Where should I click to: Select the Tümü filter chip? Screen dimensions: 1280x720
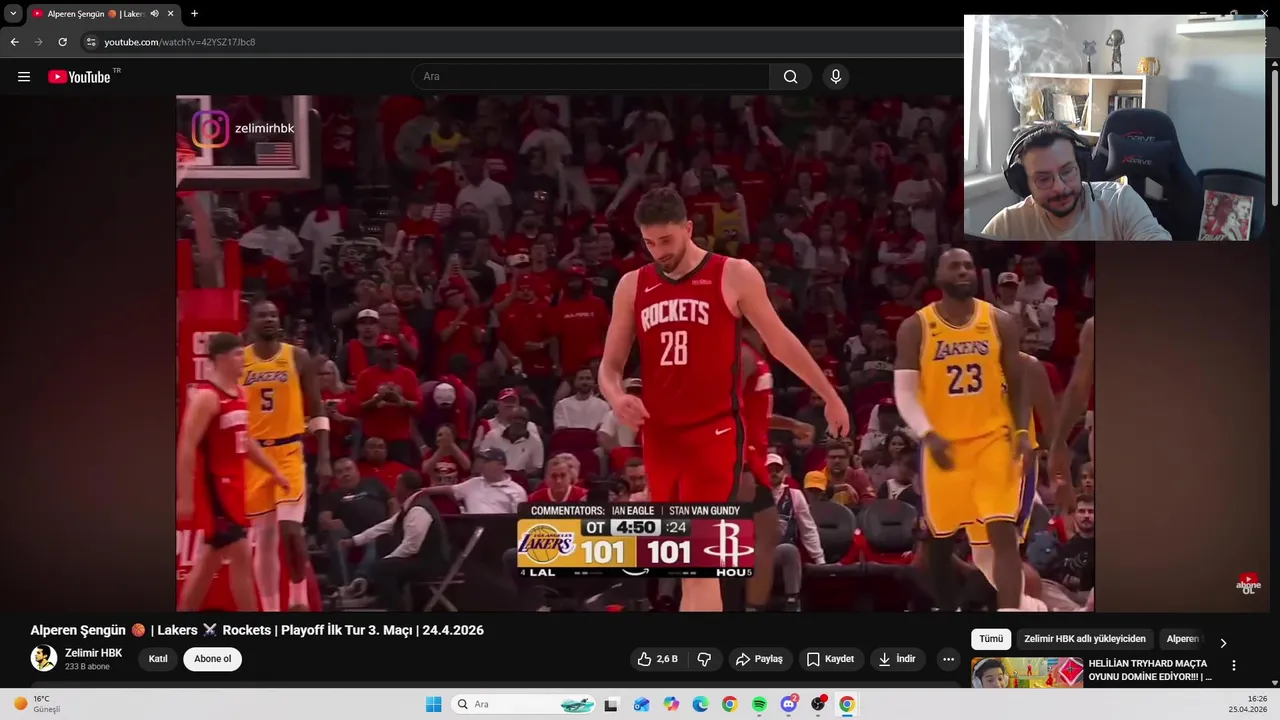991,639
